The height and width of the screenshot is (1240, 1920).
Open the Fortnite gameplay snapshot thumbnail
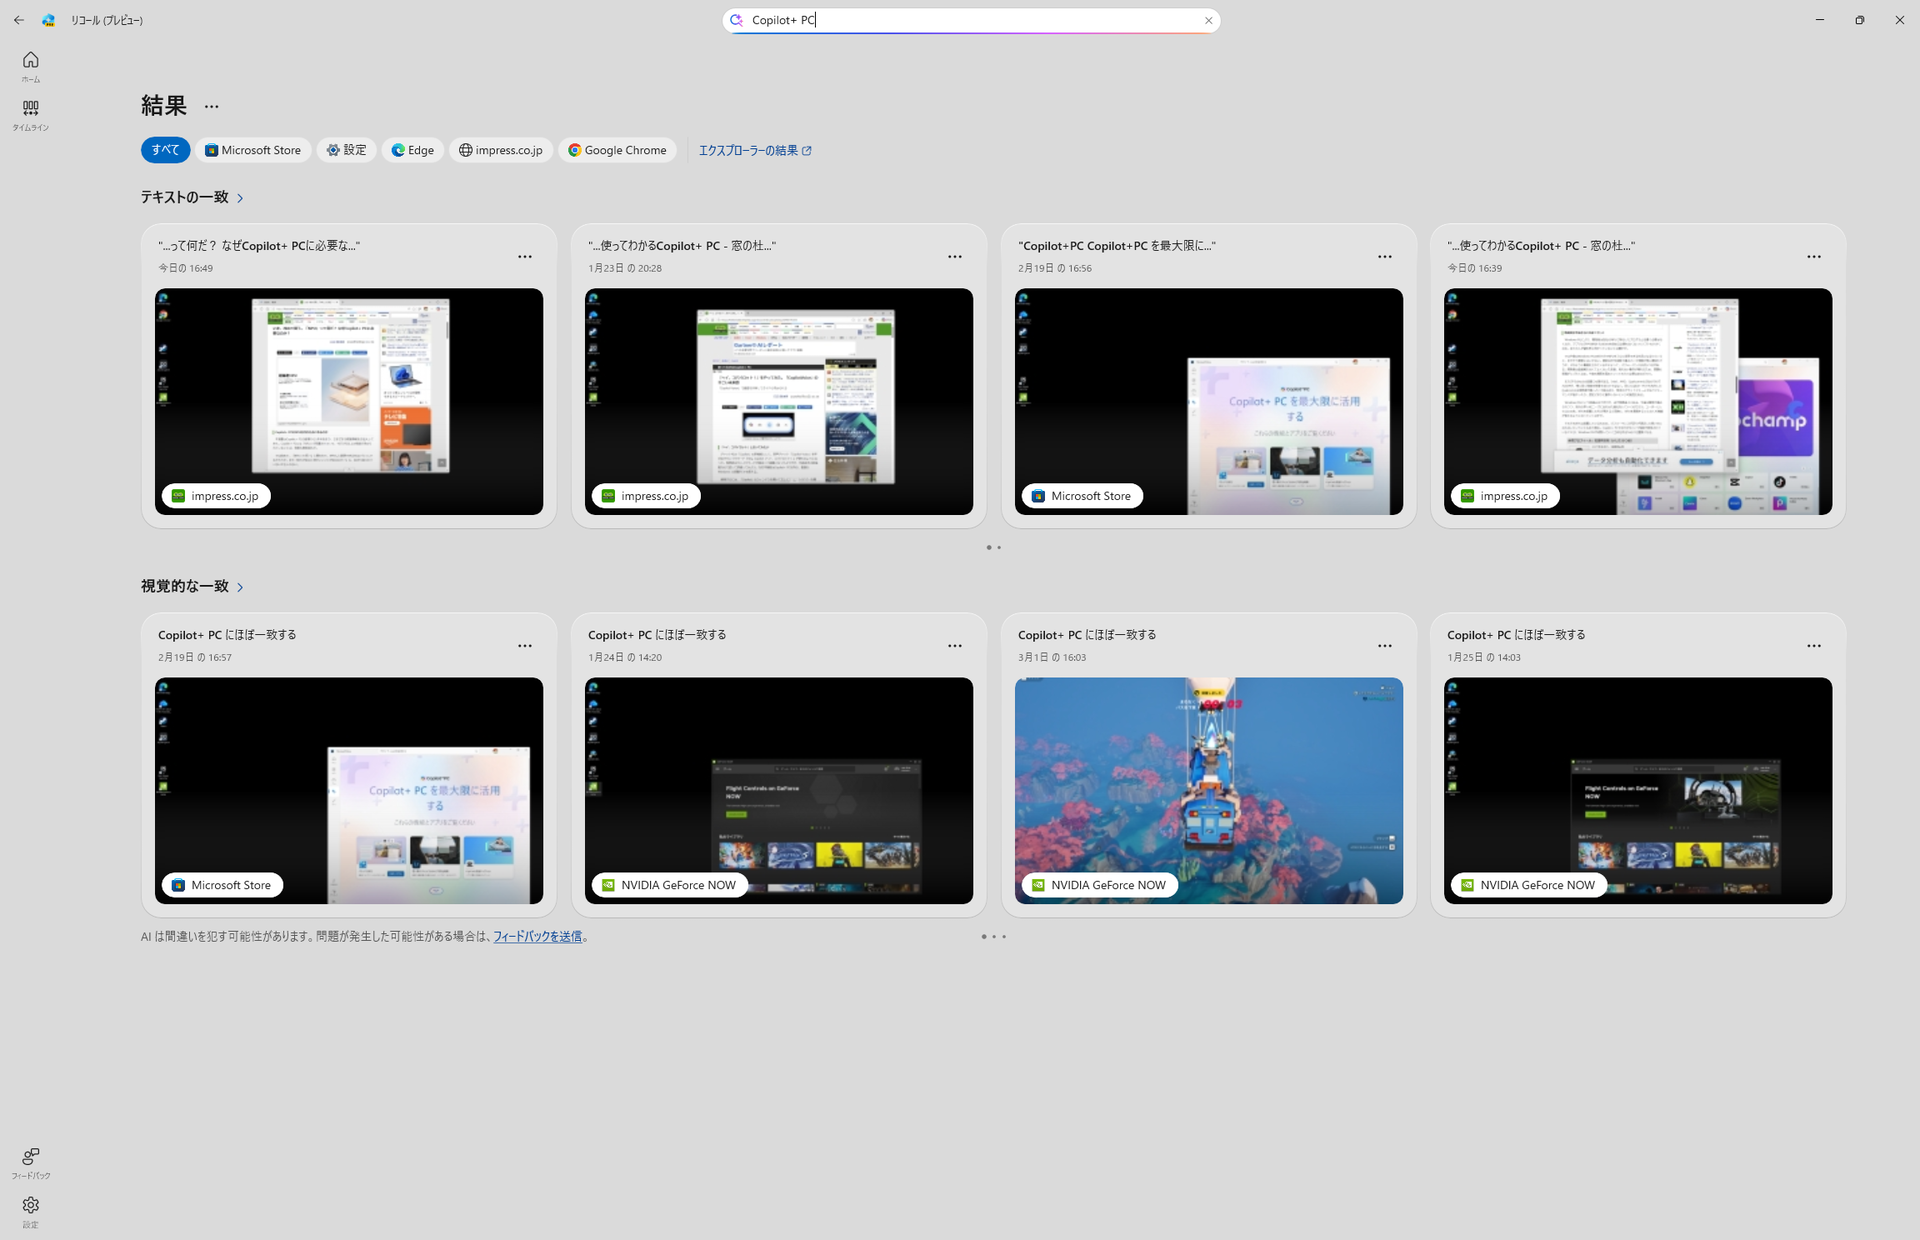1208,790
